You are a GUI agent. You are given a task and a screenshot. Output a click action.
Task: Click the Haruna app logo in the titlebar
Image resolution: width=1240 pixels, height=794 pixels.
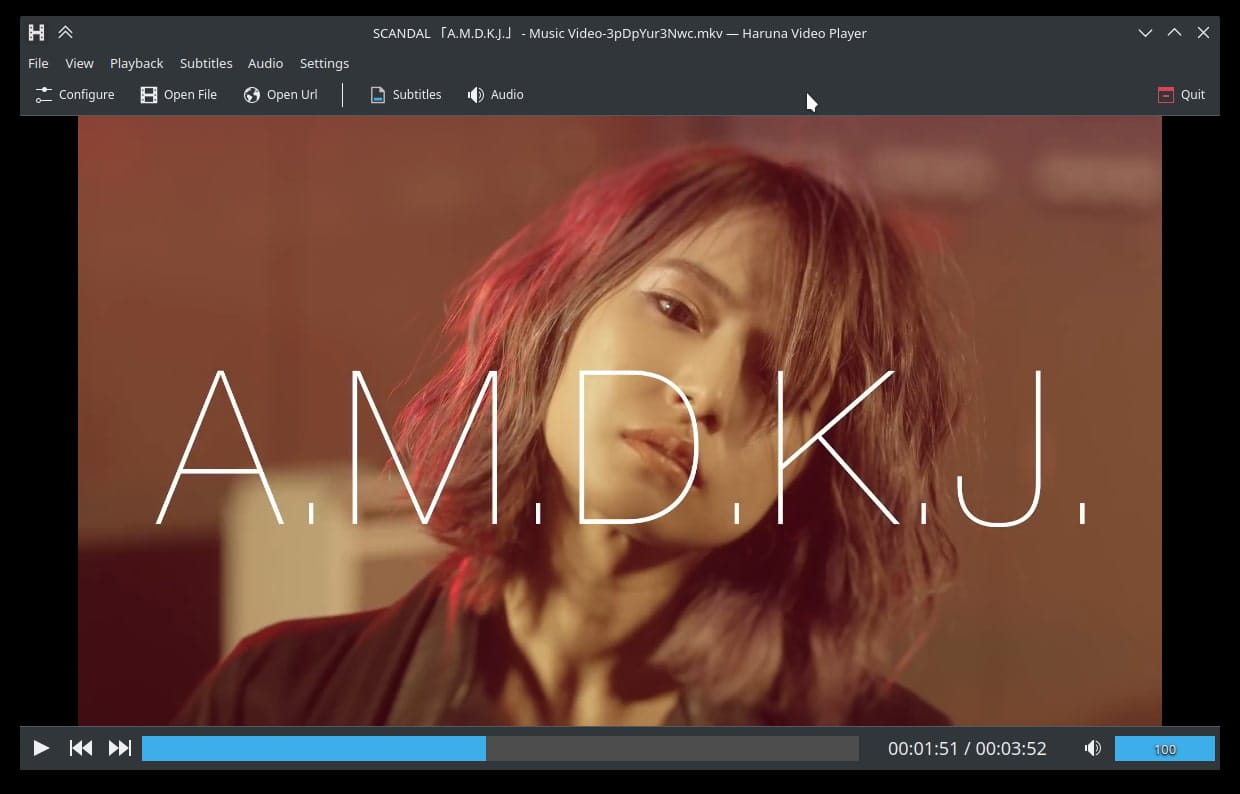(36, 32)
